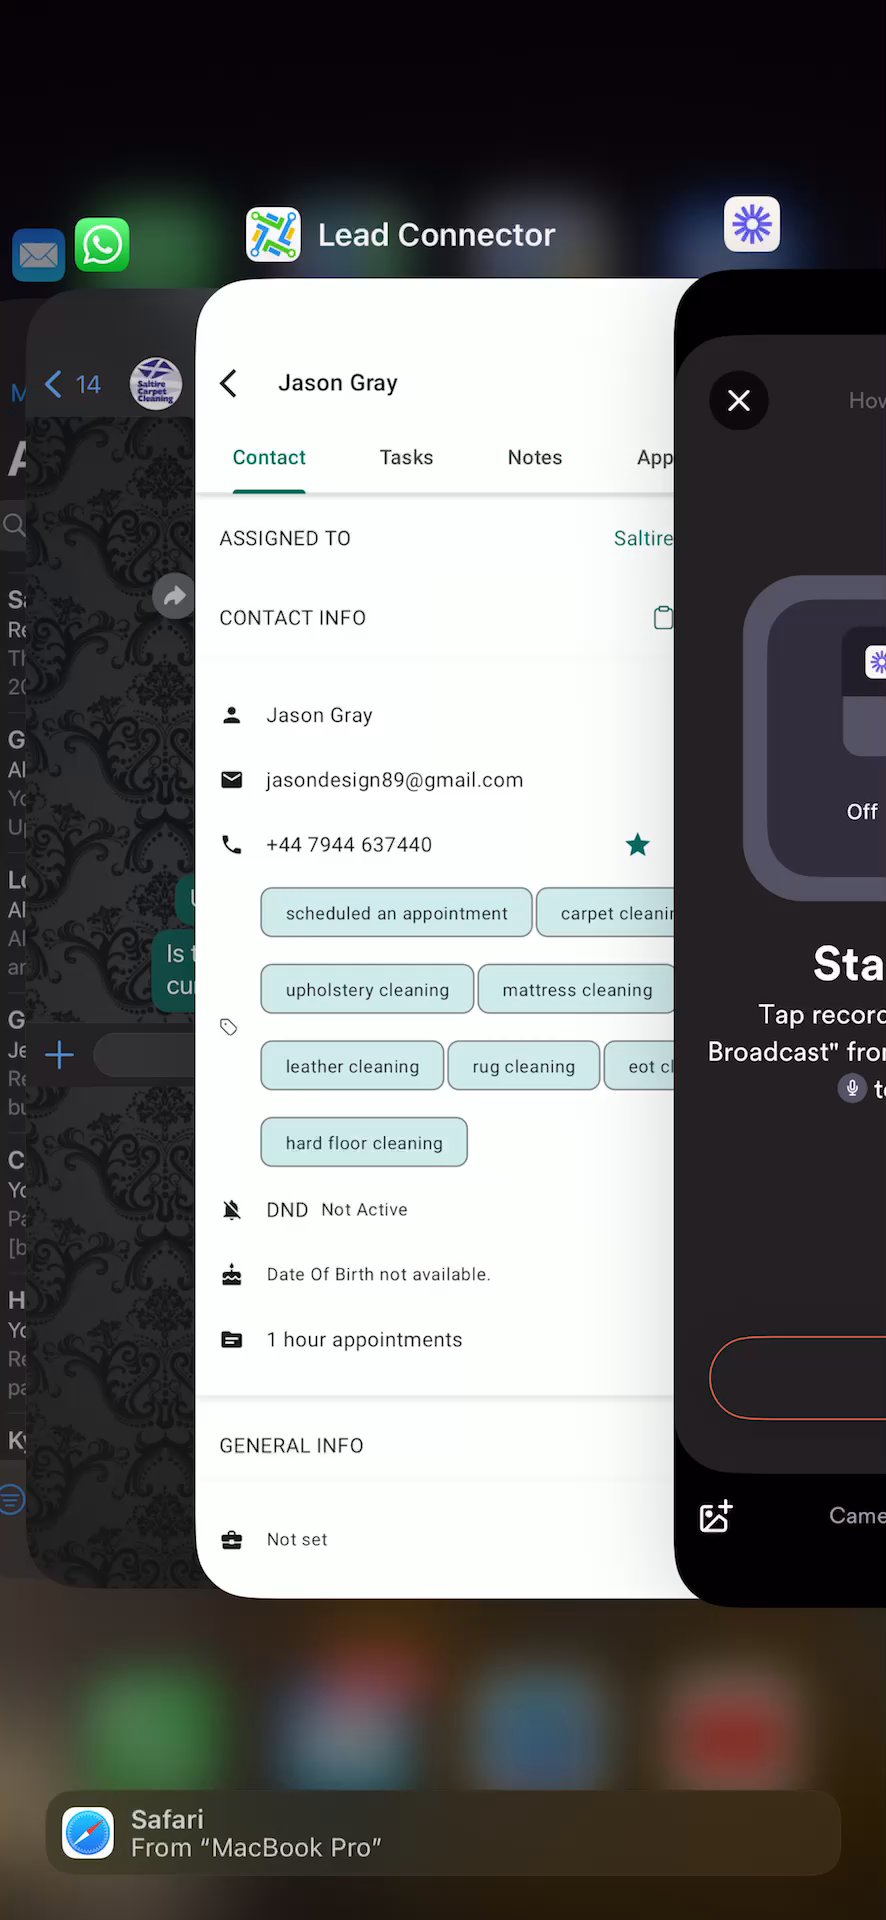The height and width of the screenshot is (1920, 886).
Task: Tap the DND muted bell icon
Action: coord(232,1210)
